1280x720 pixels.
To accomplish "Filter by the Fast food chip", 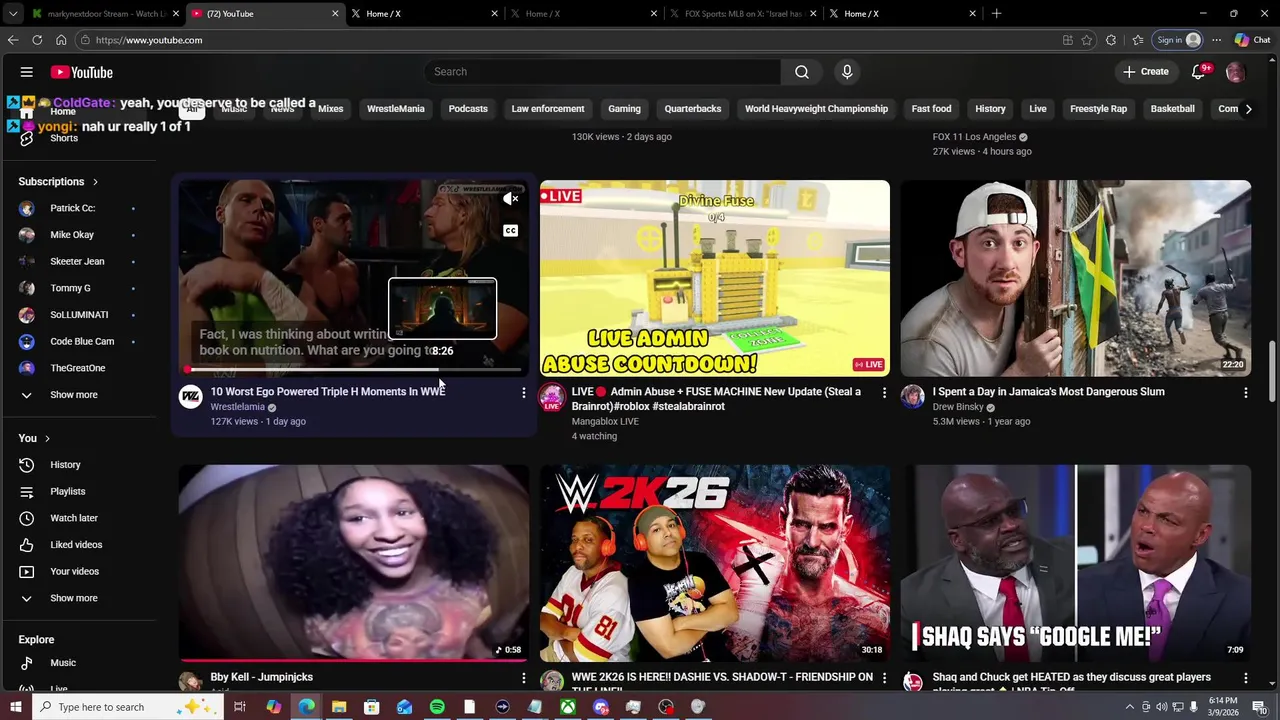I will pyautogui.click(x=931, y=109).
